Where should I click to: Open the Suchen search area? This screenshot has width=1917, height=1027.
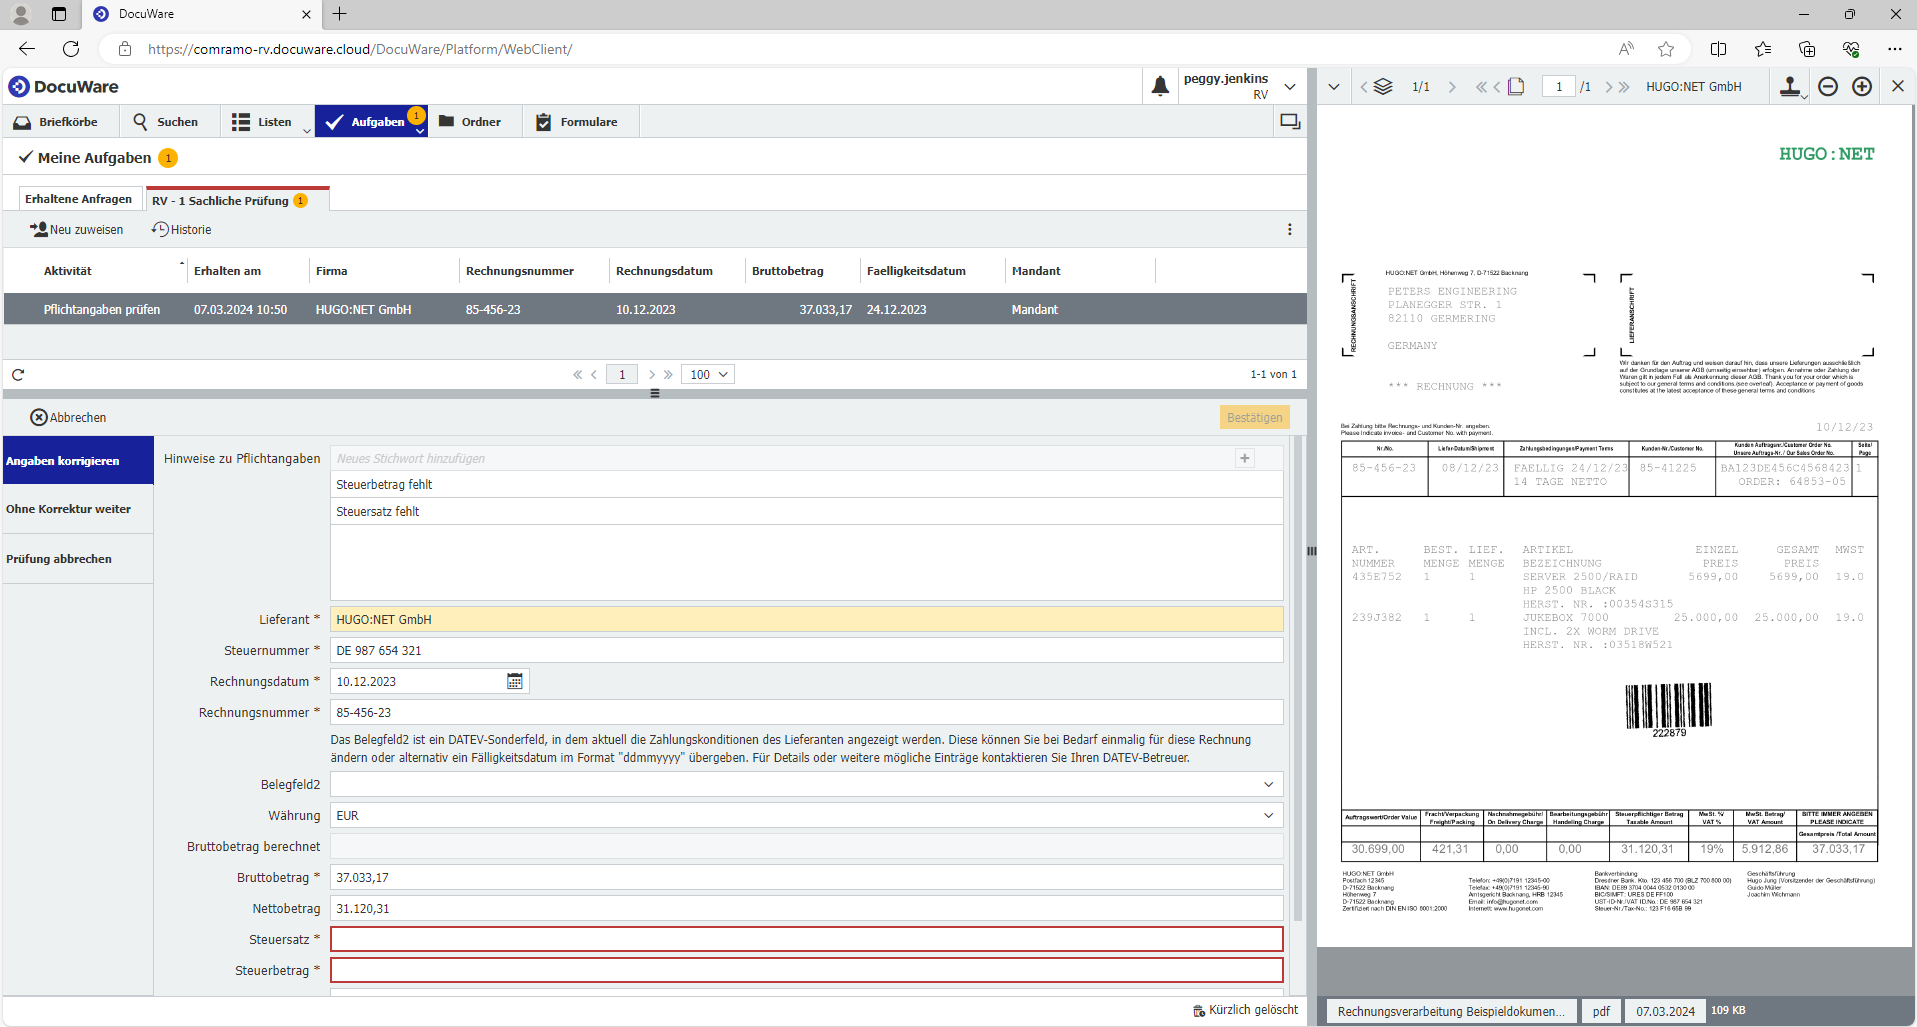166,122
